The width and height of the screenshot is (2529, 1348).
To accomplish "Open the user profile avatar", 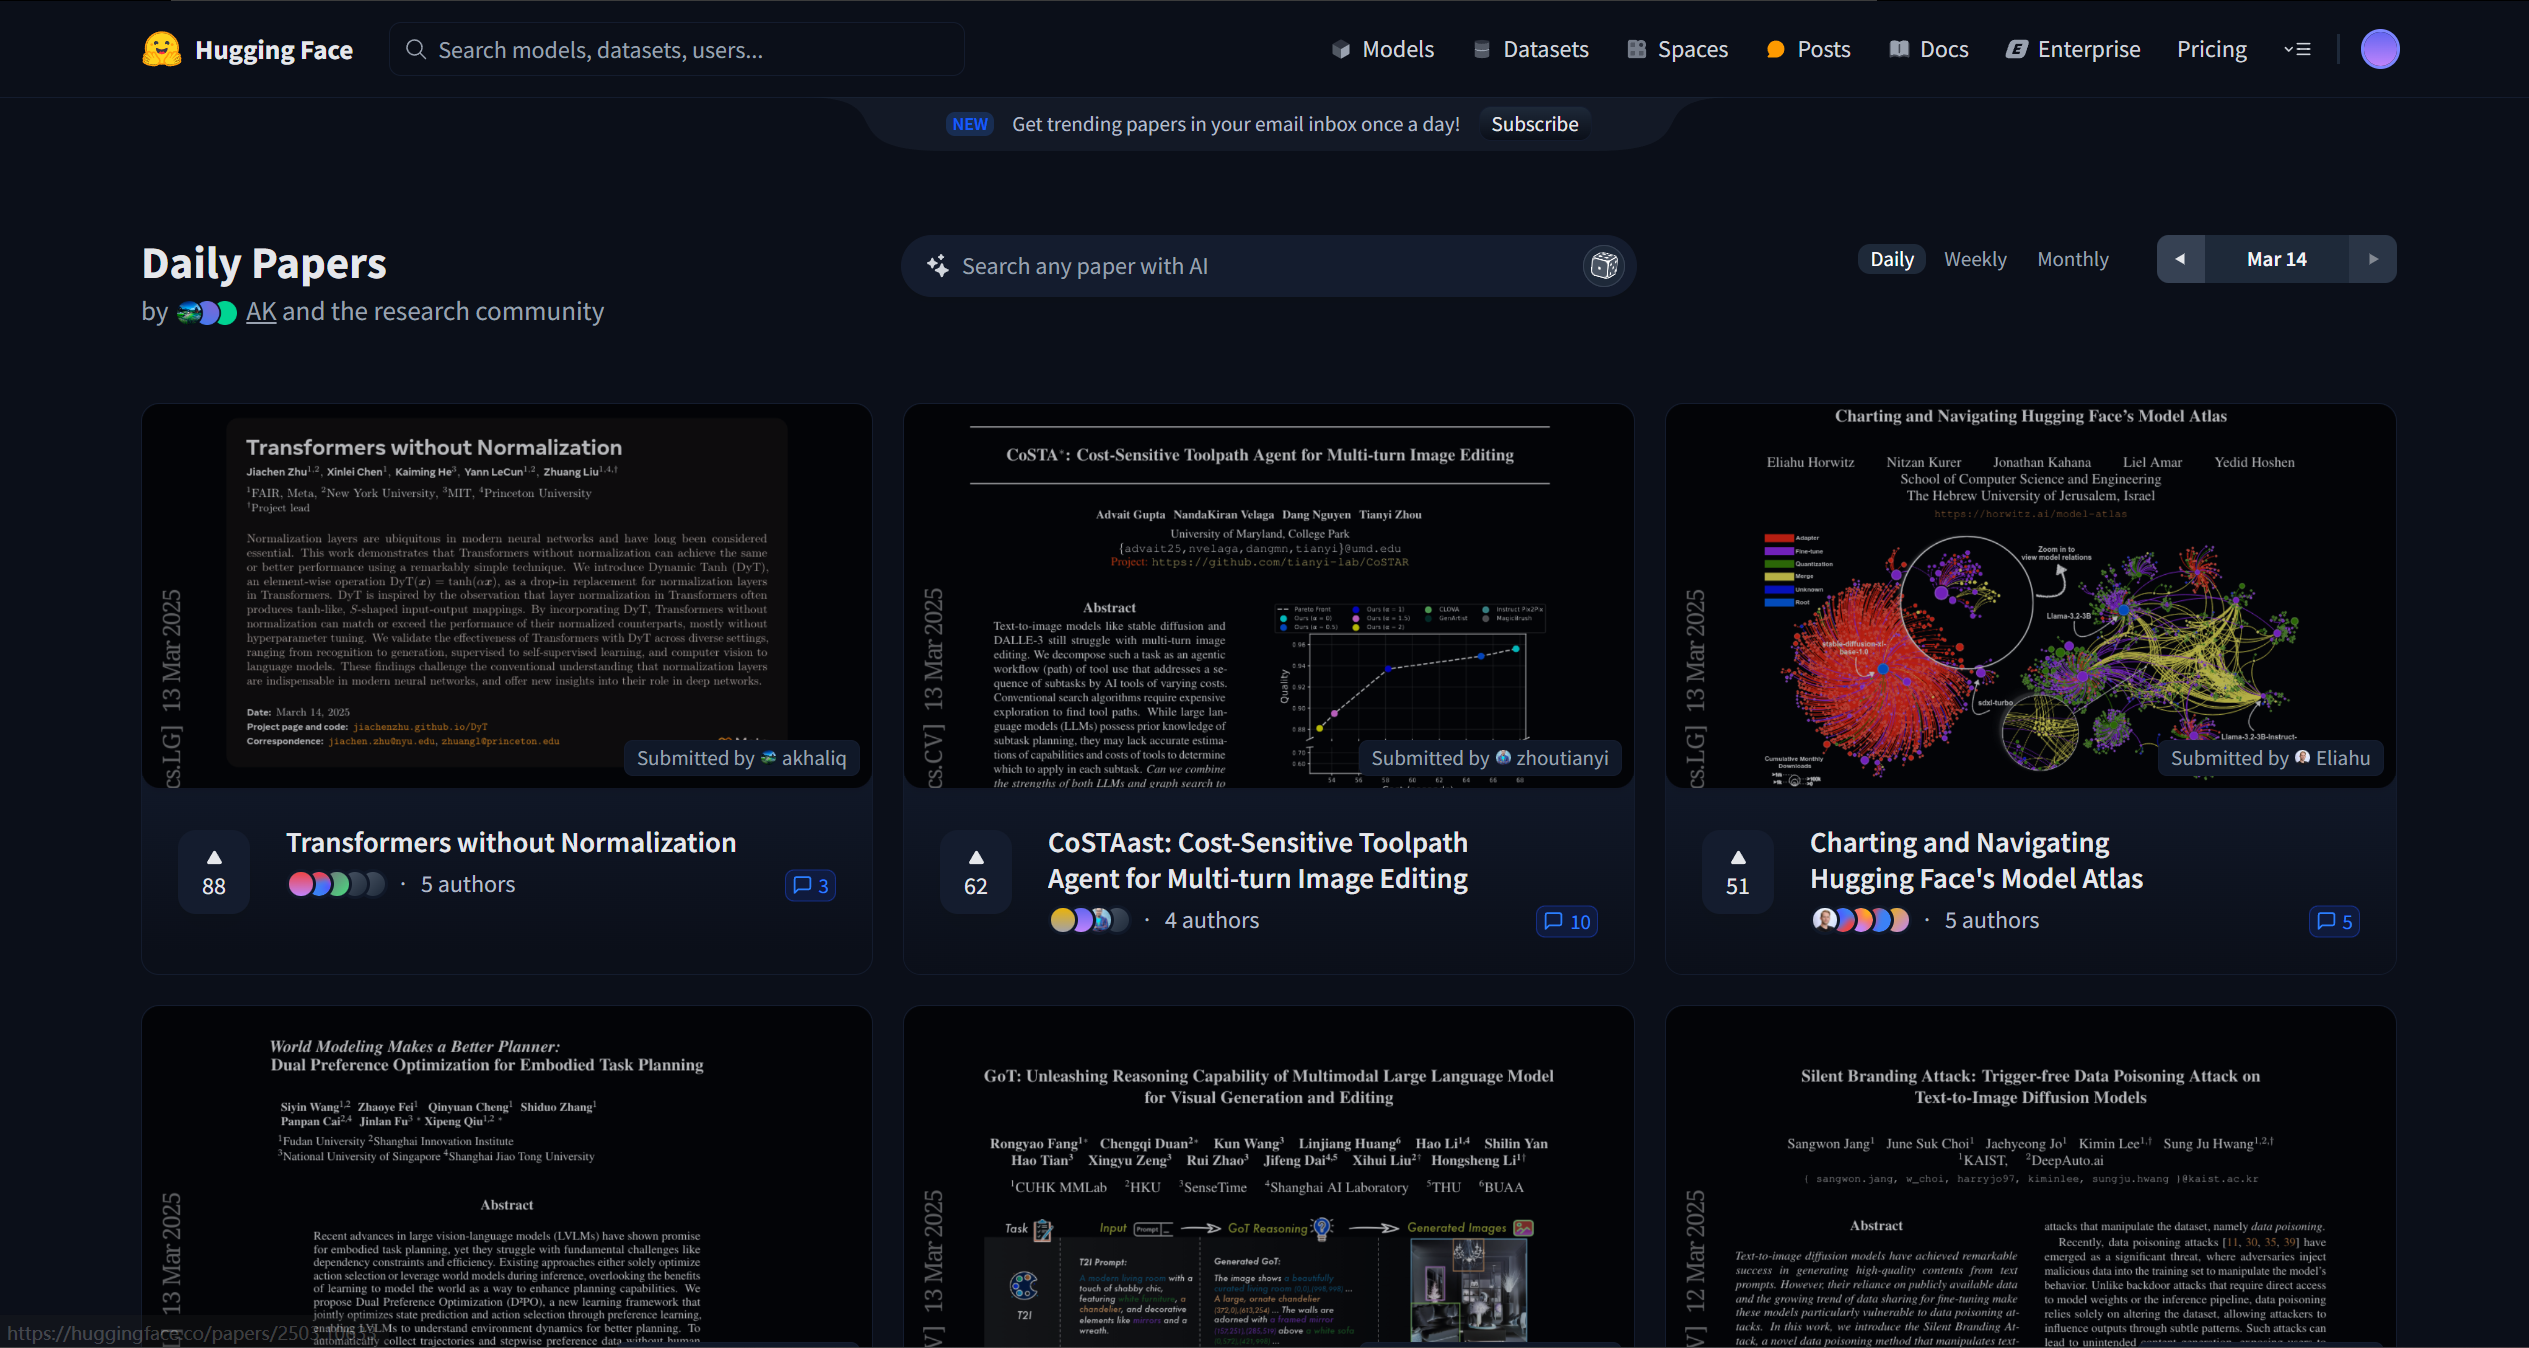I will pyautogui.click(x=2379, y=49).
